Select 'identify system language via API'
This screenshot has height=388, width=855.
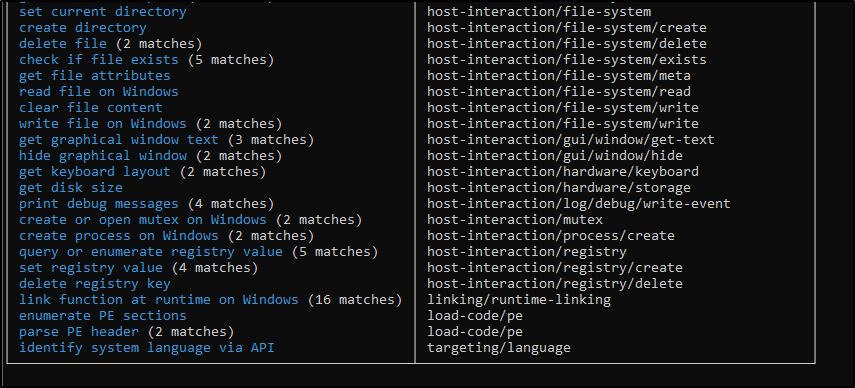point(147,348)
